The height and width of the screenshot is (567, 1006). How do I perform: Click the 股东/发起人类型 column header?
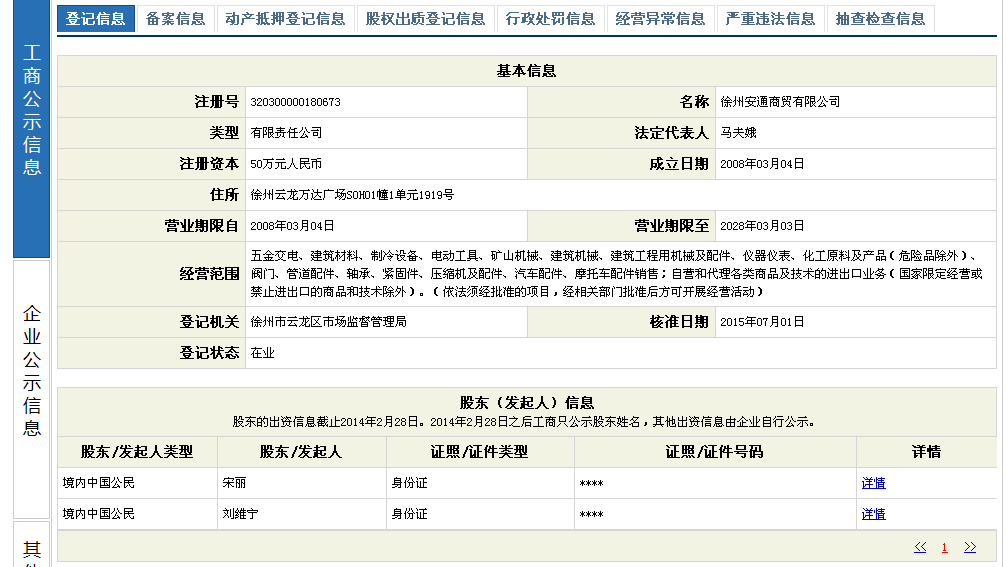[x=137, y=452]
